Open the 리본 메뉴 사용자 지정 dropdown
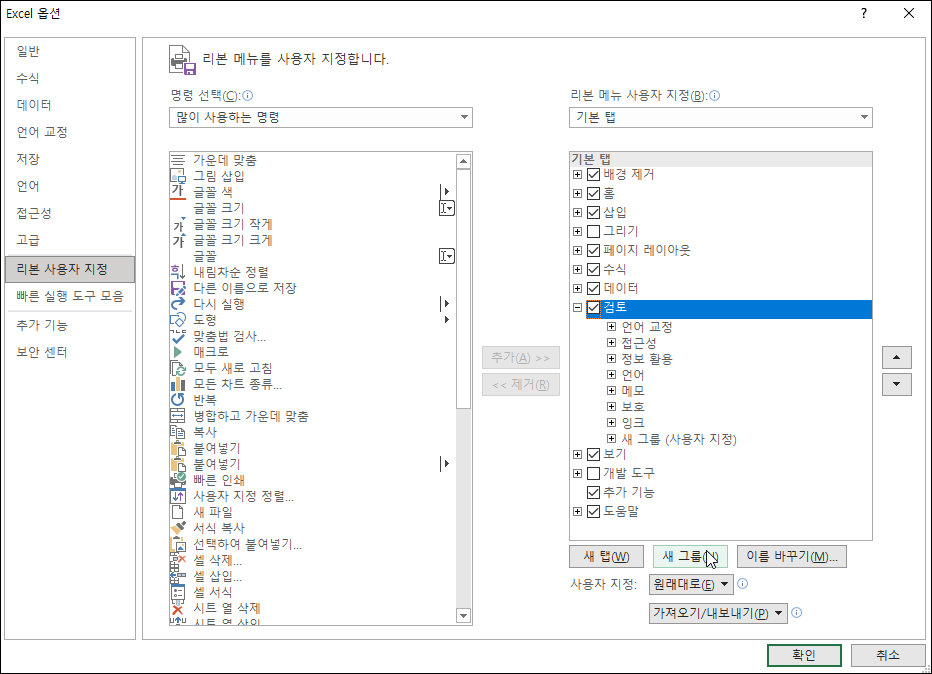This screenshot has width=932, height=674. pos(720,117)
